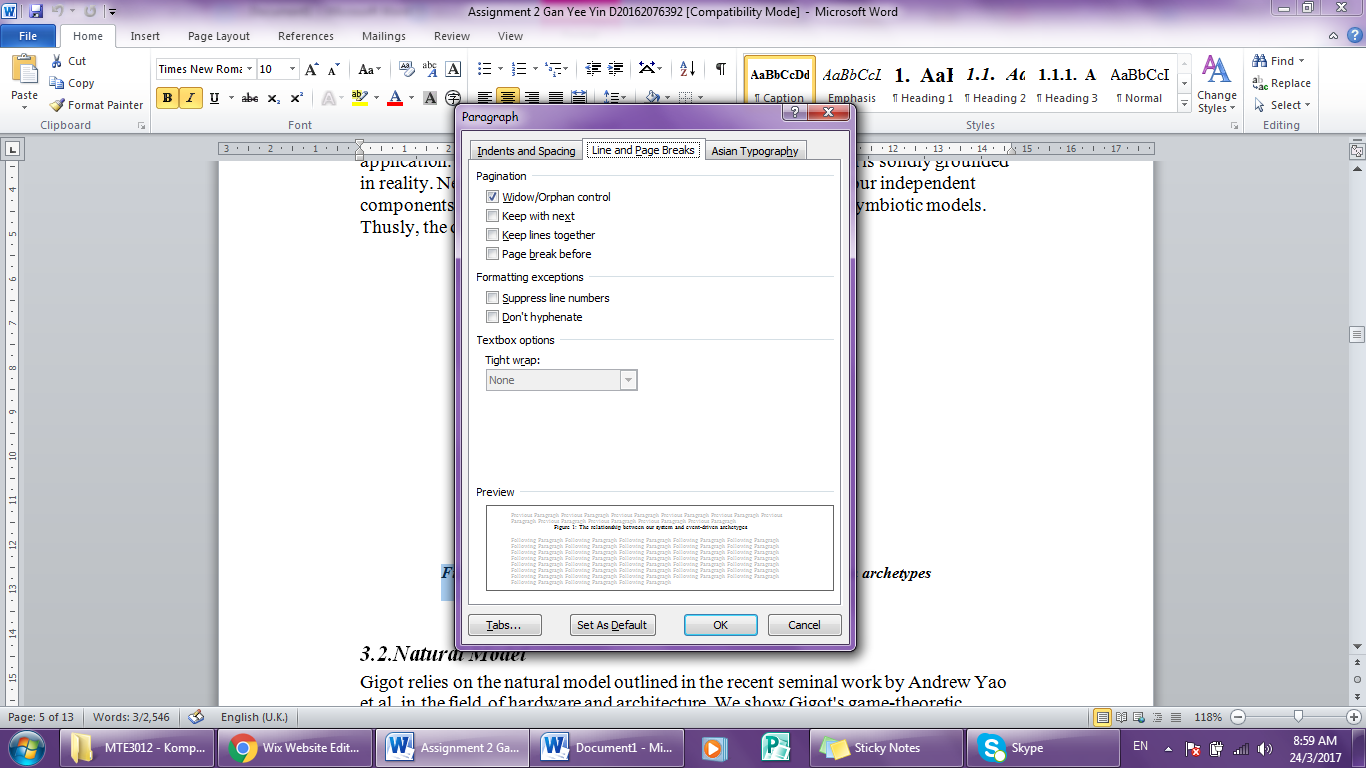The height and width of the screenshot is (768, 1366).
Task: Toggle Show/Hide paragraph marks icon
Action: [720, 69]
